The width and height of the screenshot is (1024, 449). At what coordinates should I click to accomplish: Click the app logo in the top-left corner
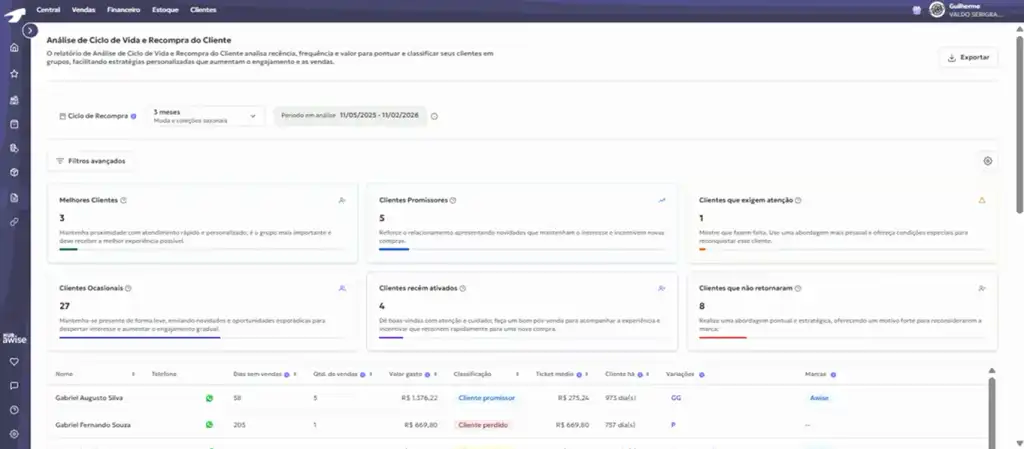[x=14, y=14]
